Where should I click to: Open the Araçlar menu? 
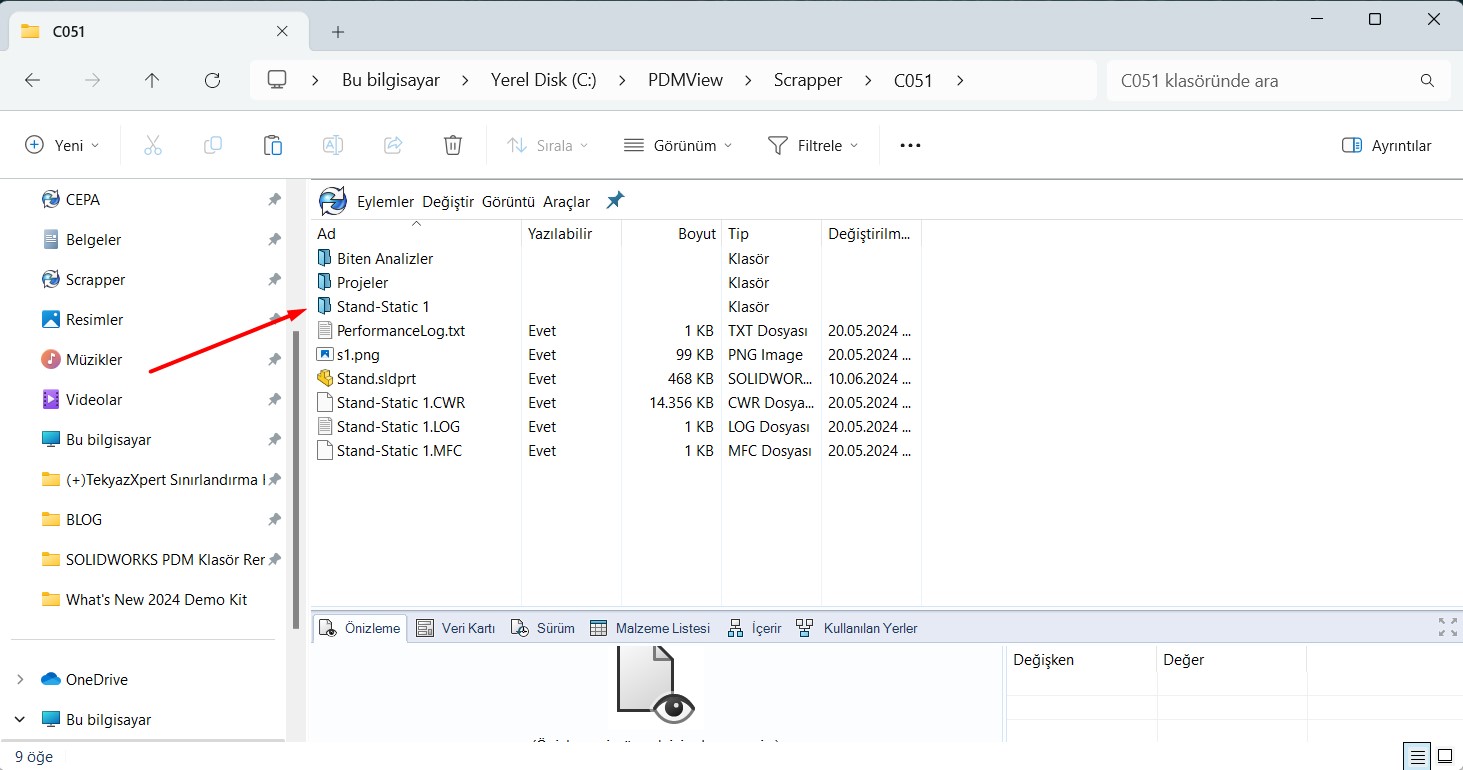(x=567, y=202)
